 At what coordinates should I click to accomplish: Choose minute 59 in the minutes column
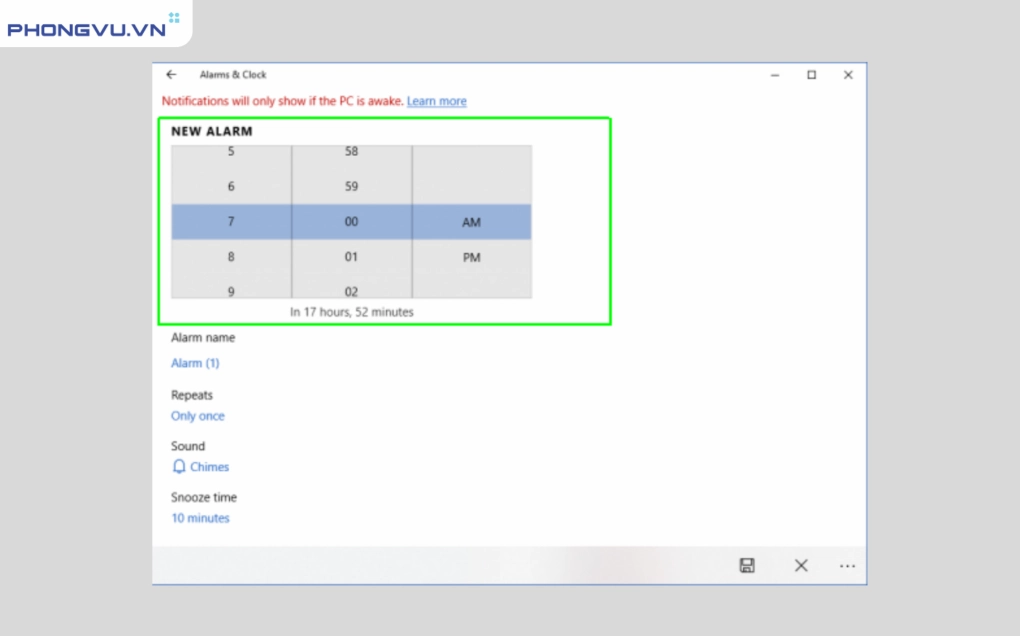351,187
